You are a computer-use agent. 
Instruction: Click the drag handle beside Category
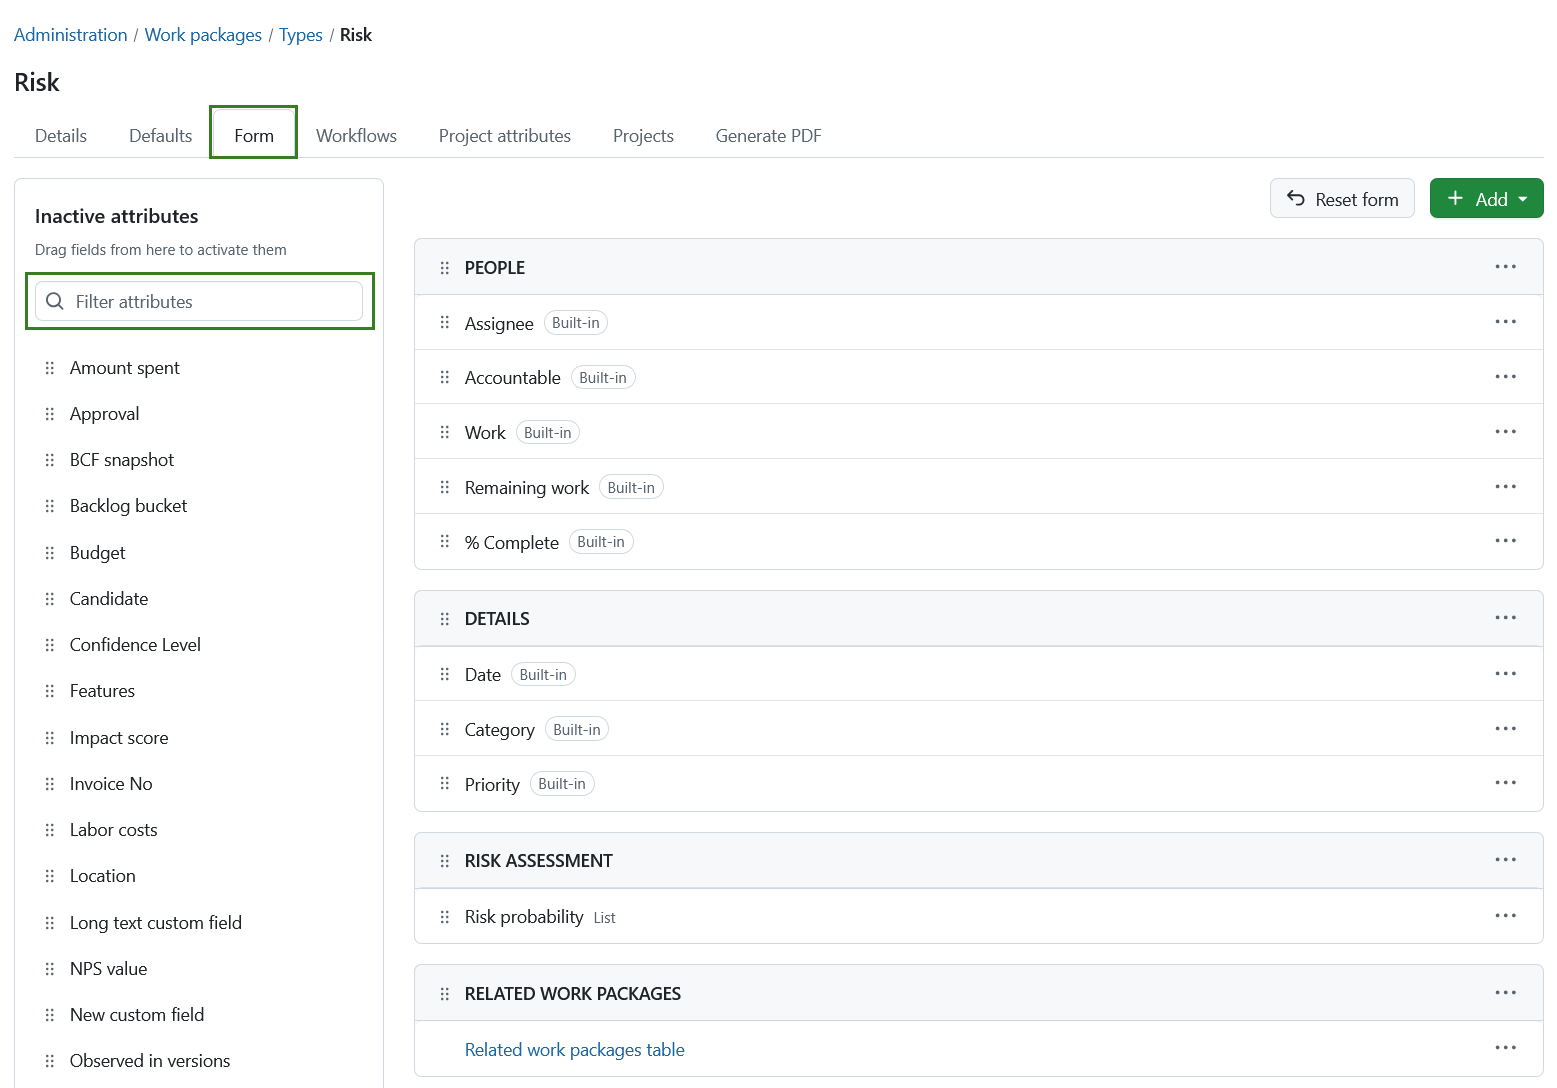pyautogui.click(x=445, y=730)
